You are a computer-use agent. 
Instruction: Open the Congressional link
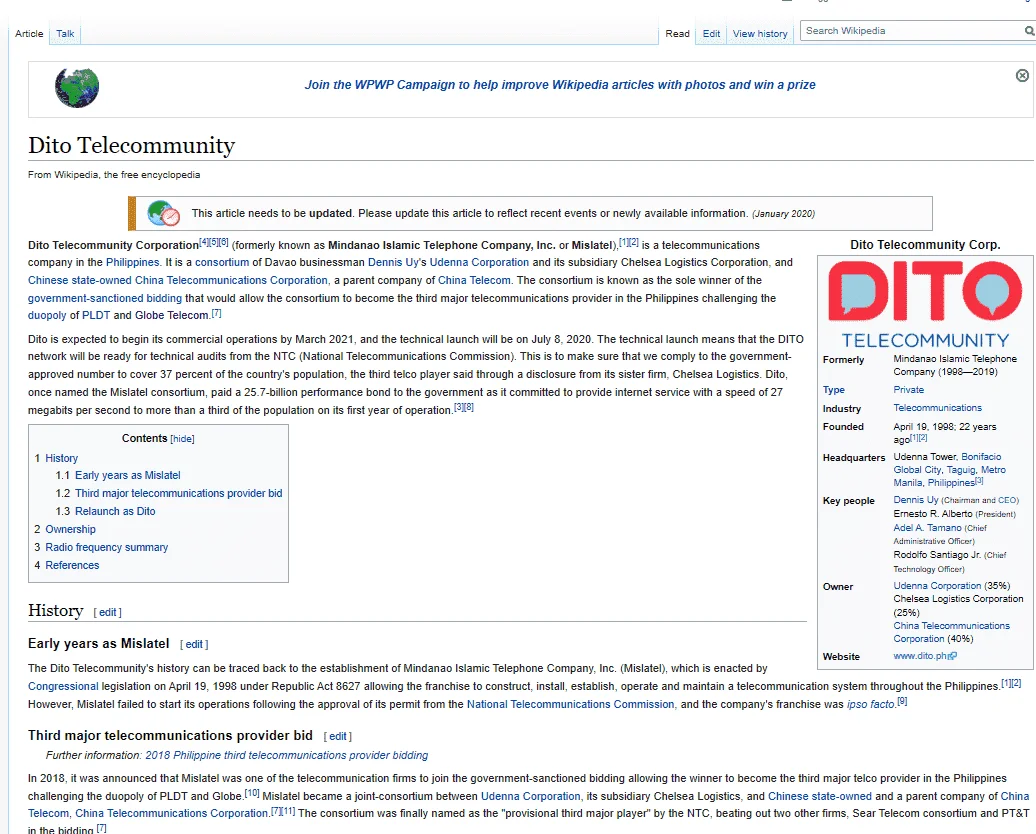click(x=63, y=687)
